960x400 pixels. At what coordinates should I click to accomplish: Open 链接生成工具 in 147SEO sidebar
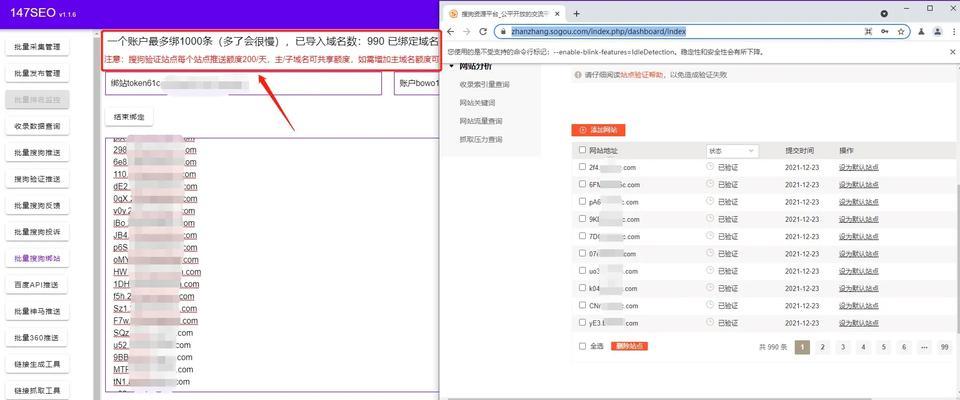pyautogui.click(x=37, y=364)
